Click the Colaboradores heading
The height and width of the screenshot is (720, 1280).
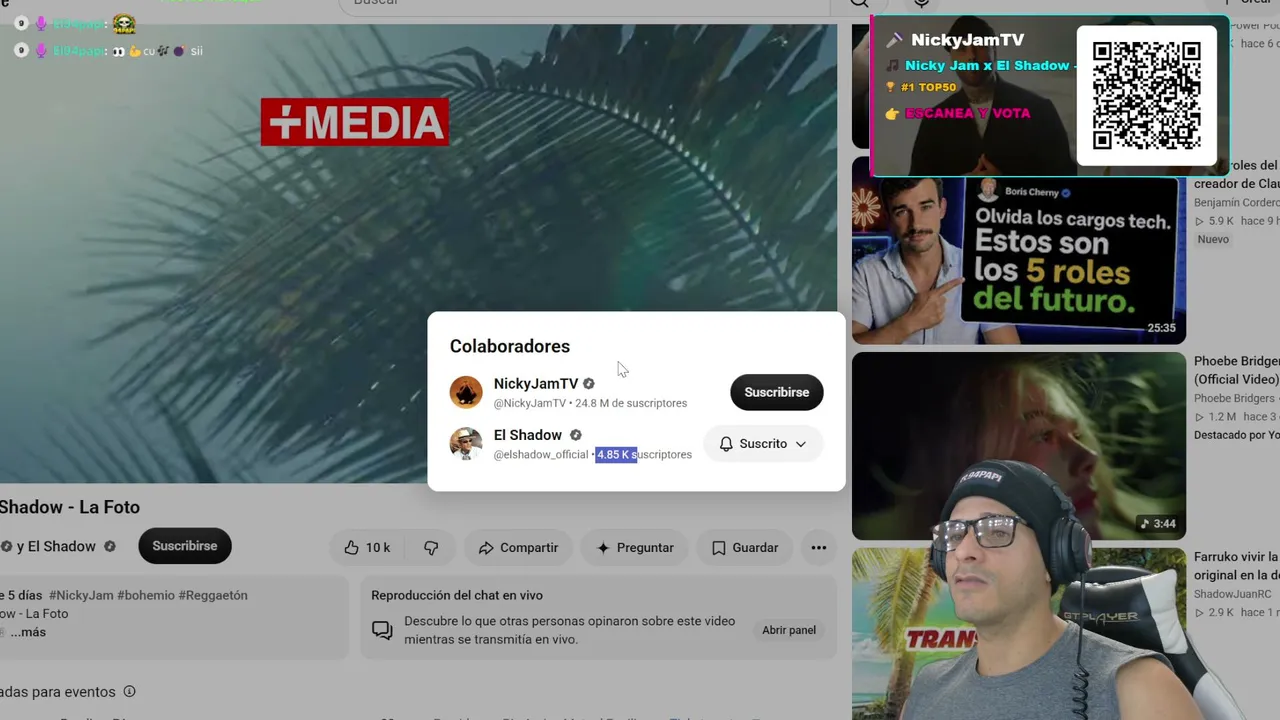pyautogui.click(x=510, y=346)
